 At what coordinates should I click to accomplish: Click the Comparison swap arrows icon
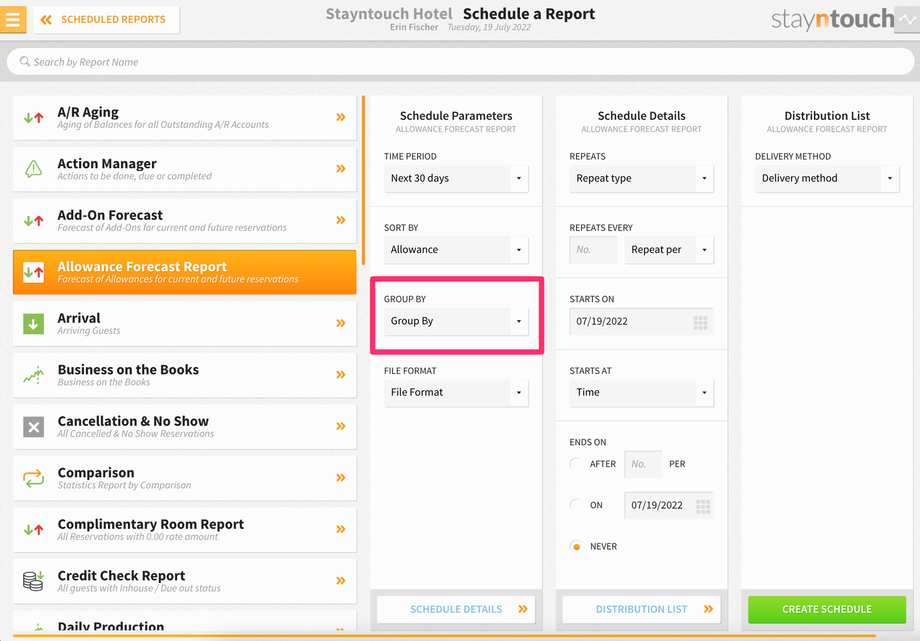(x=33, y=478)
